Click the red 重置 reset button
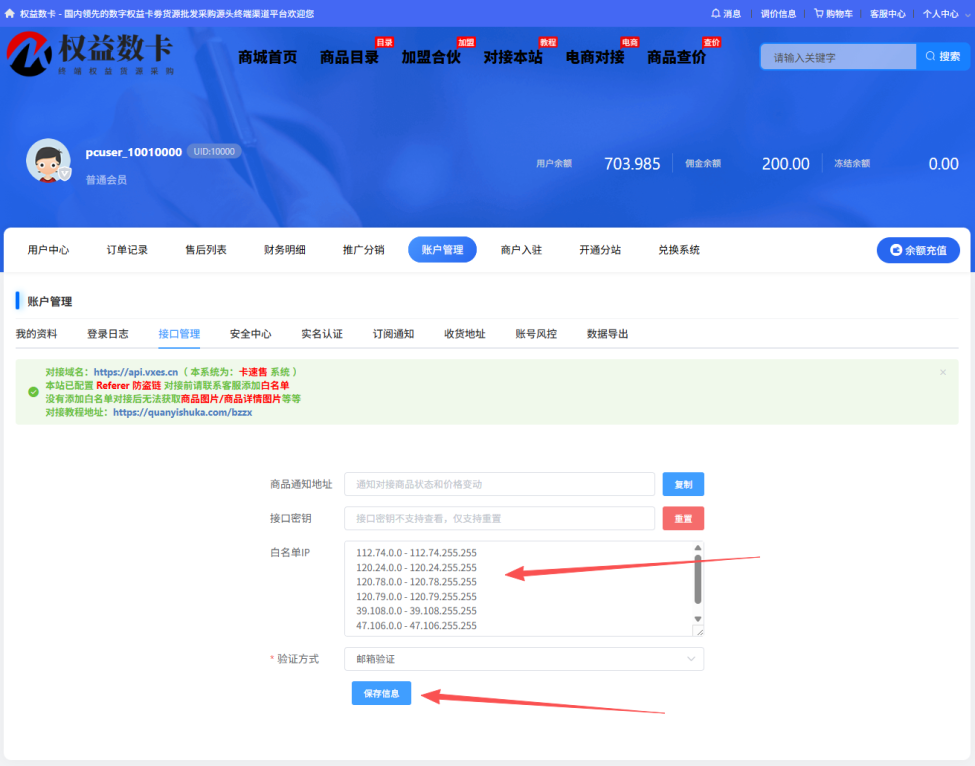The height and width of the screenshot is (766, 975). pos(683,519)
